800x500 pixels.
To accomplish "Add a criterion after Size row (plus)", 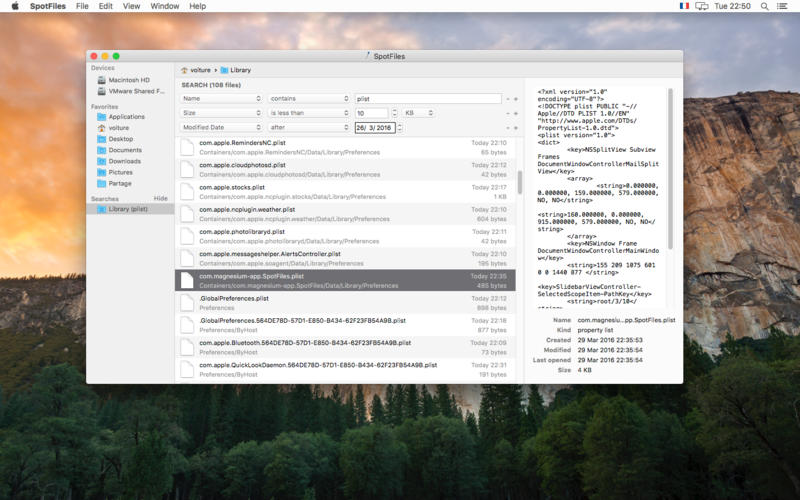I will coord(516,113).
